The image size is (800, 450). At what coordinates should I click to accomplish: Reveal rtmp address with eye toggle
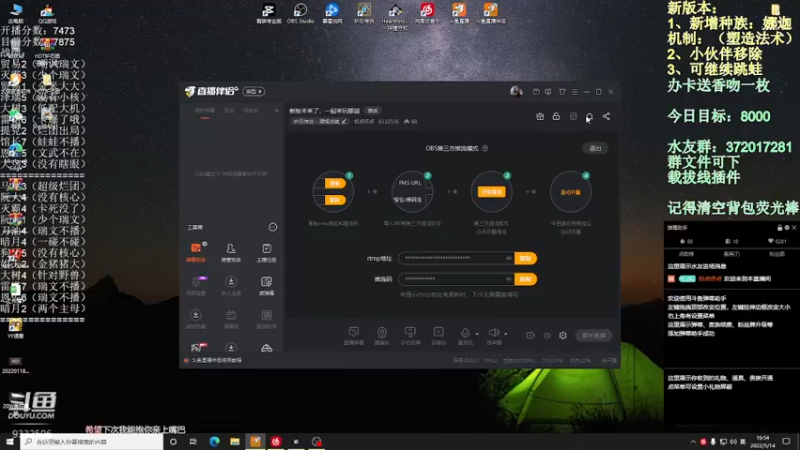pos(509,258)
